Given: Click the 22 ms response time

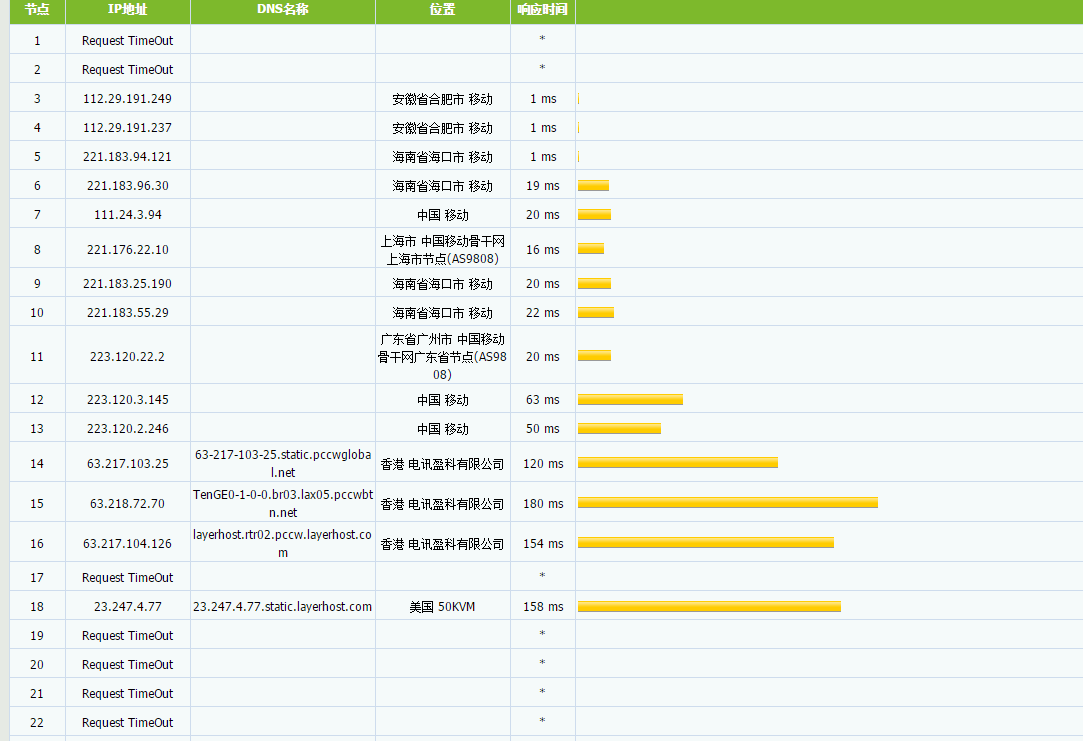Looking at the screenshot, I should [x=543, y=313].
